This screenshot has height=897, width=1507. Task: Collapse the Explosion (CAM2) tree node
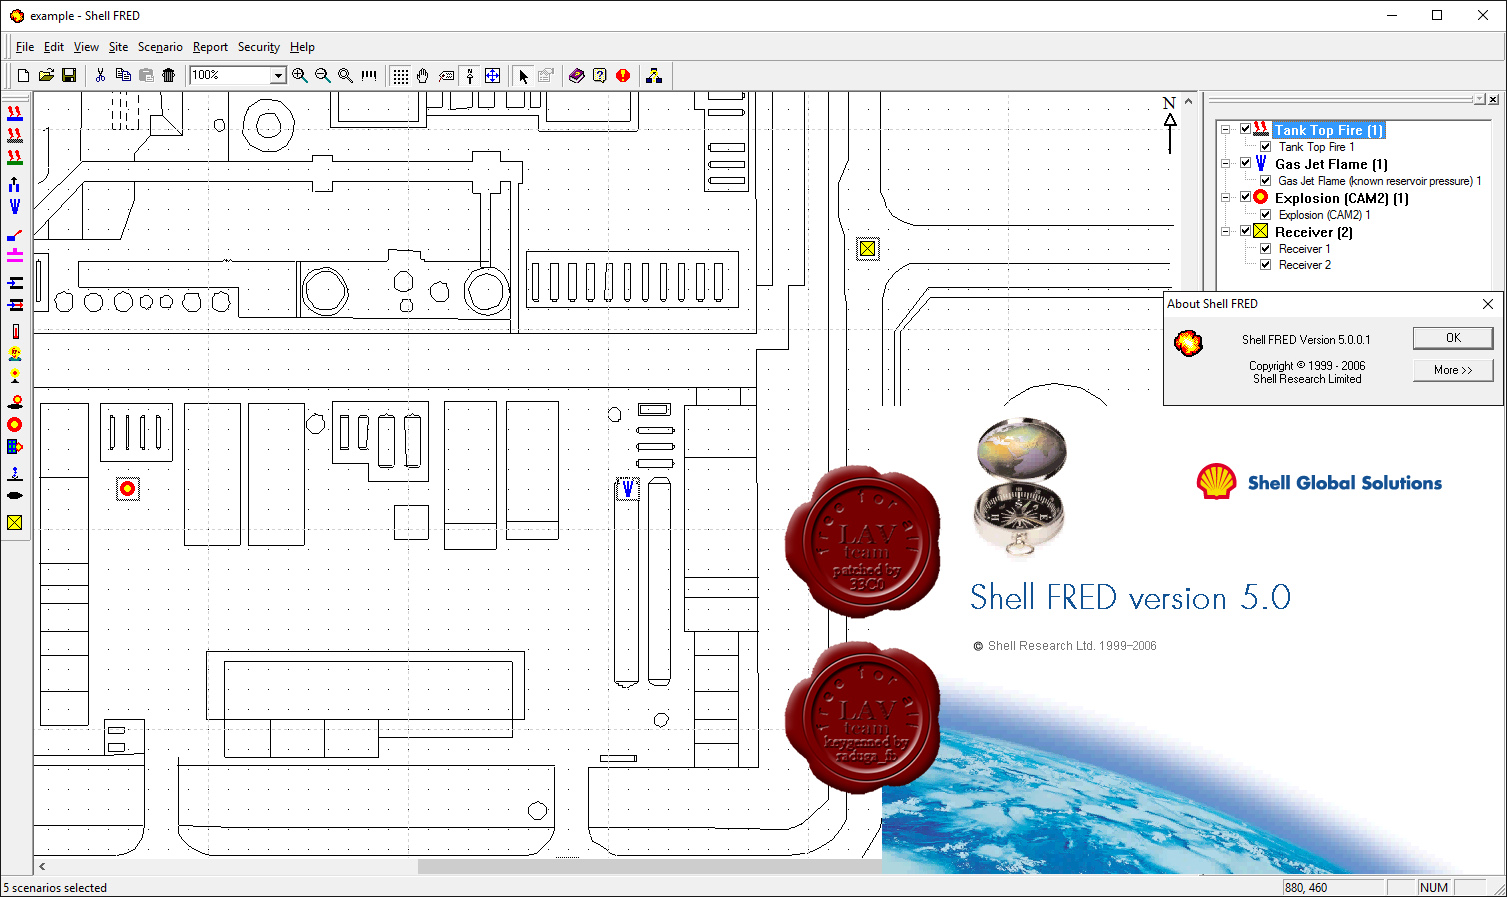[x=1225, y=198]
